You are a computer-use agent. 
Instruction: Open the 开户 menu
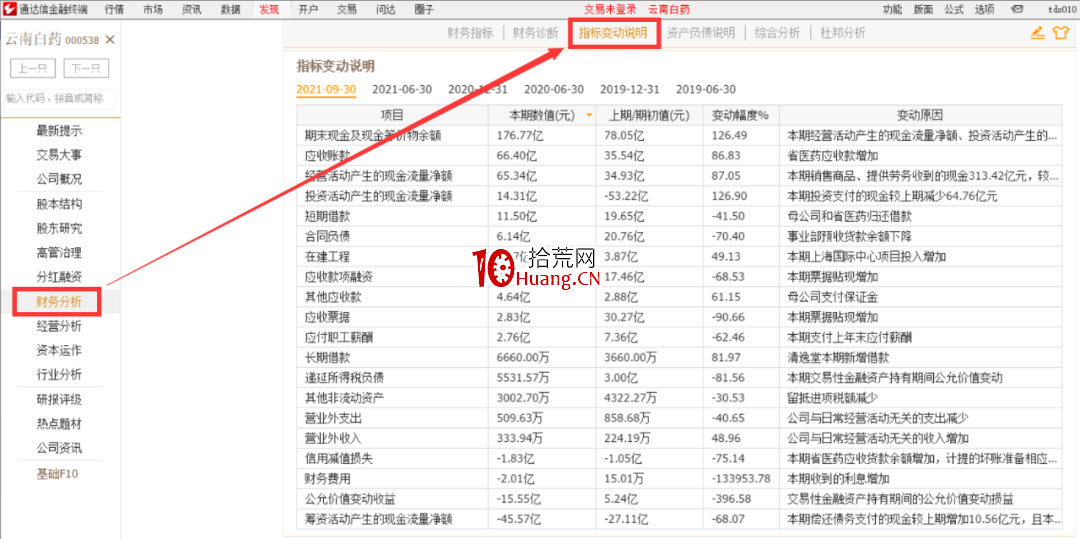click(x=309, y=10)
